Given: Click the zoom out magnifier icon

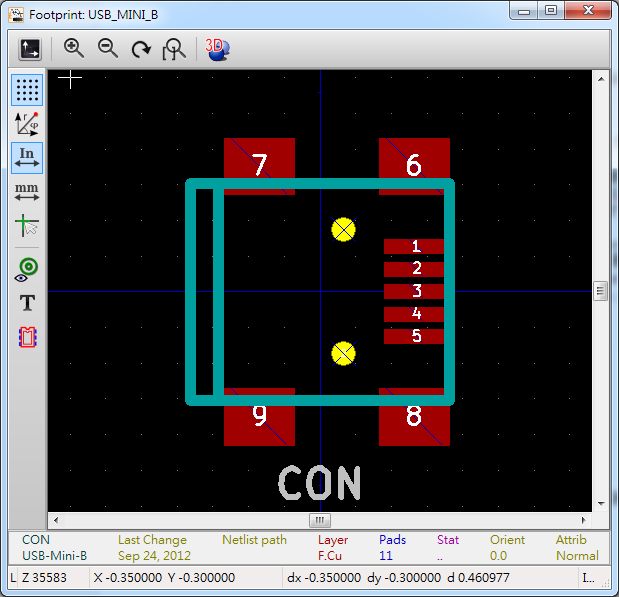Looking at the screenshot, I should (108, 48).
